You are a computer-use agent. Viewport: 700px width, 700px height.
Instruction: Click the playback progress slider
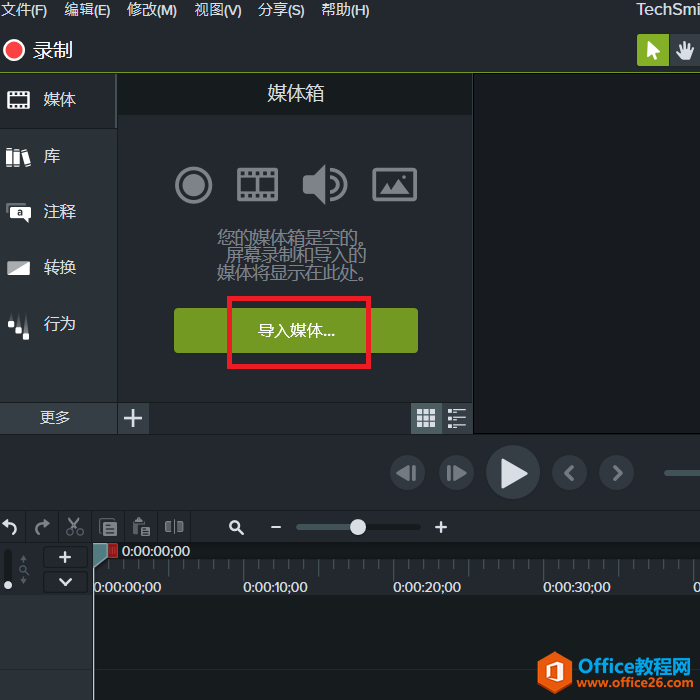[682, 473]
